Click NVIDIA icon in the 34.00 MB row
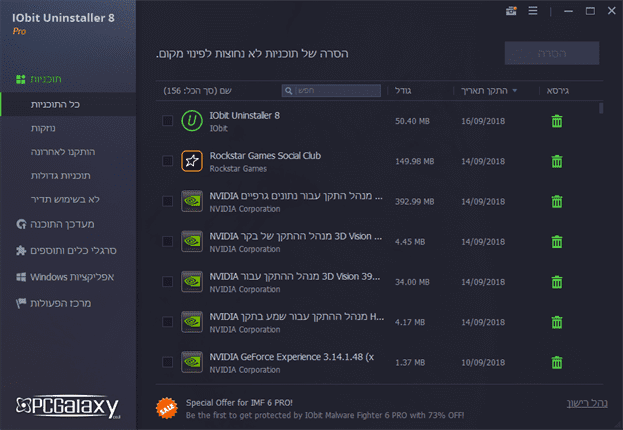This screenshot has height=430, width=623. click(x=192, y=282)
